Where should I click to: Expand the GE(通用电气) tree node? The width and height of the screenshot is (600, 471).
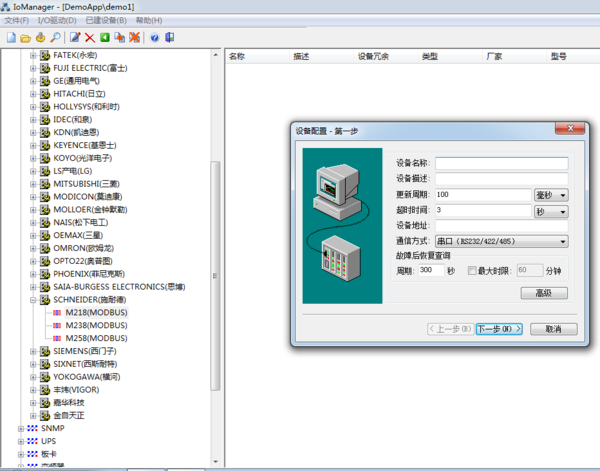click(33, 81)
